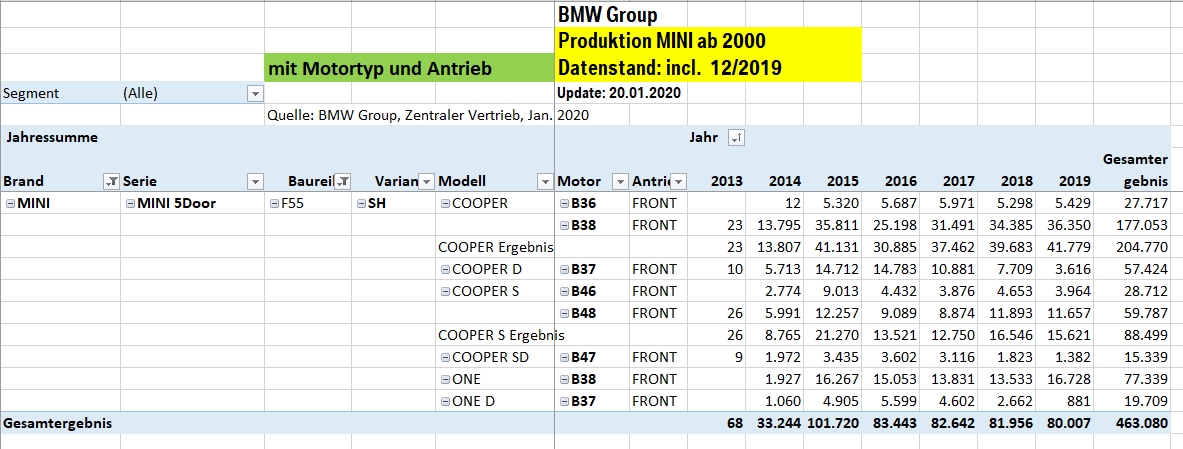Collapse the ONE D model group
Screen dimensions: 1183x449
[445, 402]
